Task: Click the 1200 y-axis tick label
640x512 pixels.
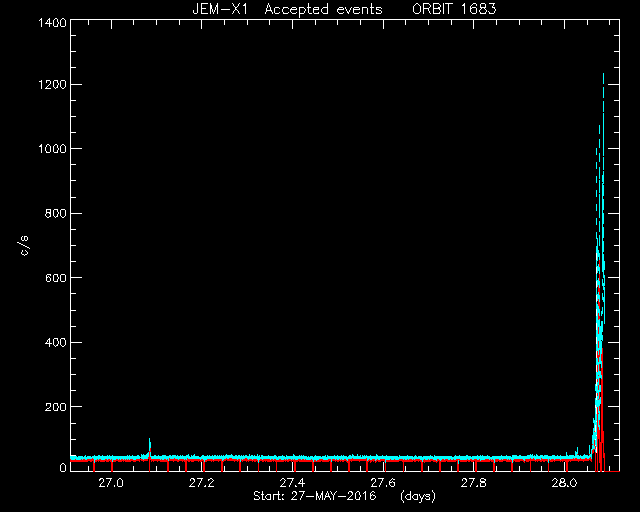Action: (x=52, y=85)
